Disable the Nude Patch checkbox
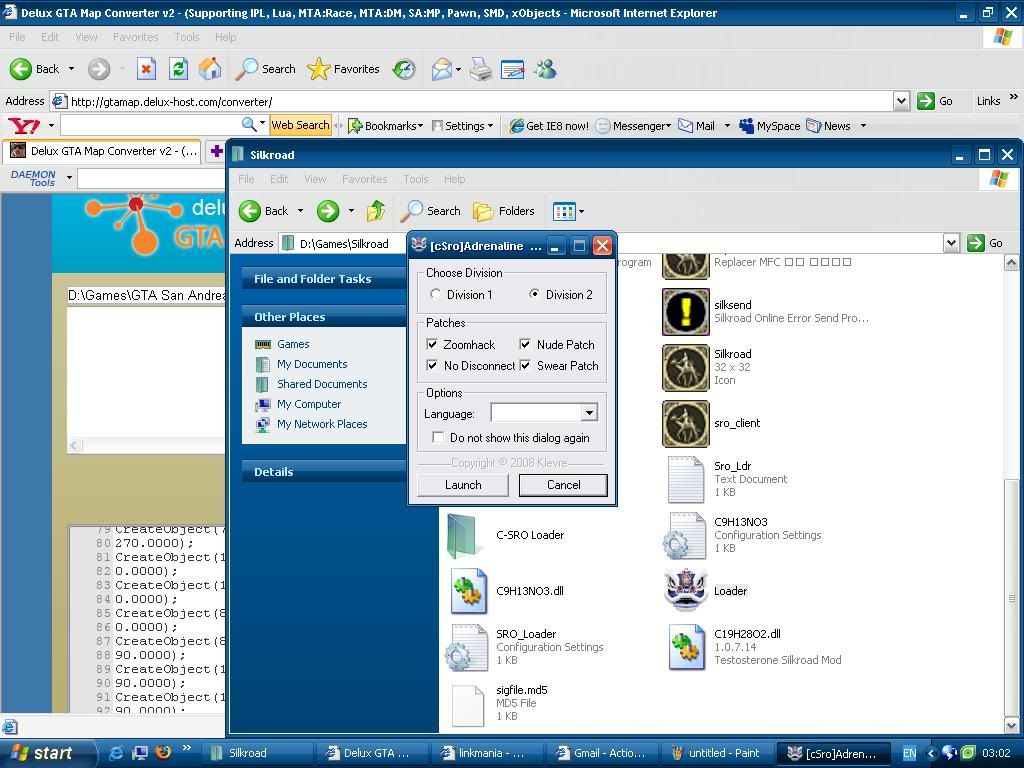 coord(525,345)
